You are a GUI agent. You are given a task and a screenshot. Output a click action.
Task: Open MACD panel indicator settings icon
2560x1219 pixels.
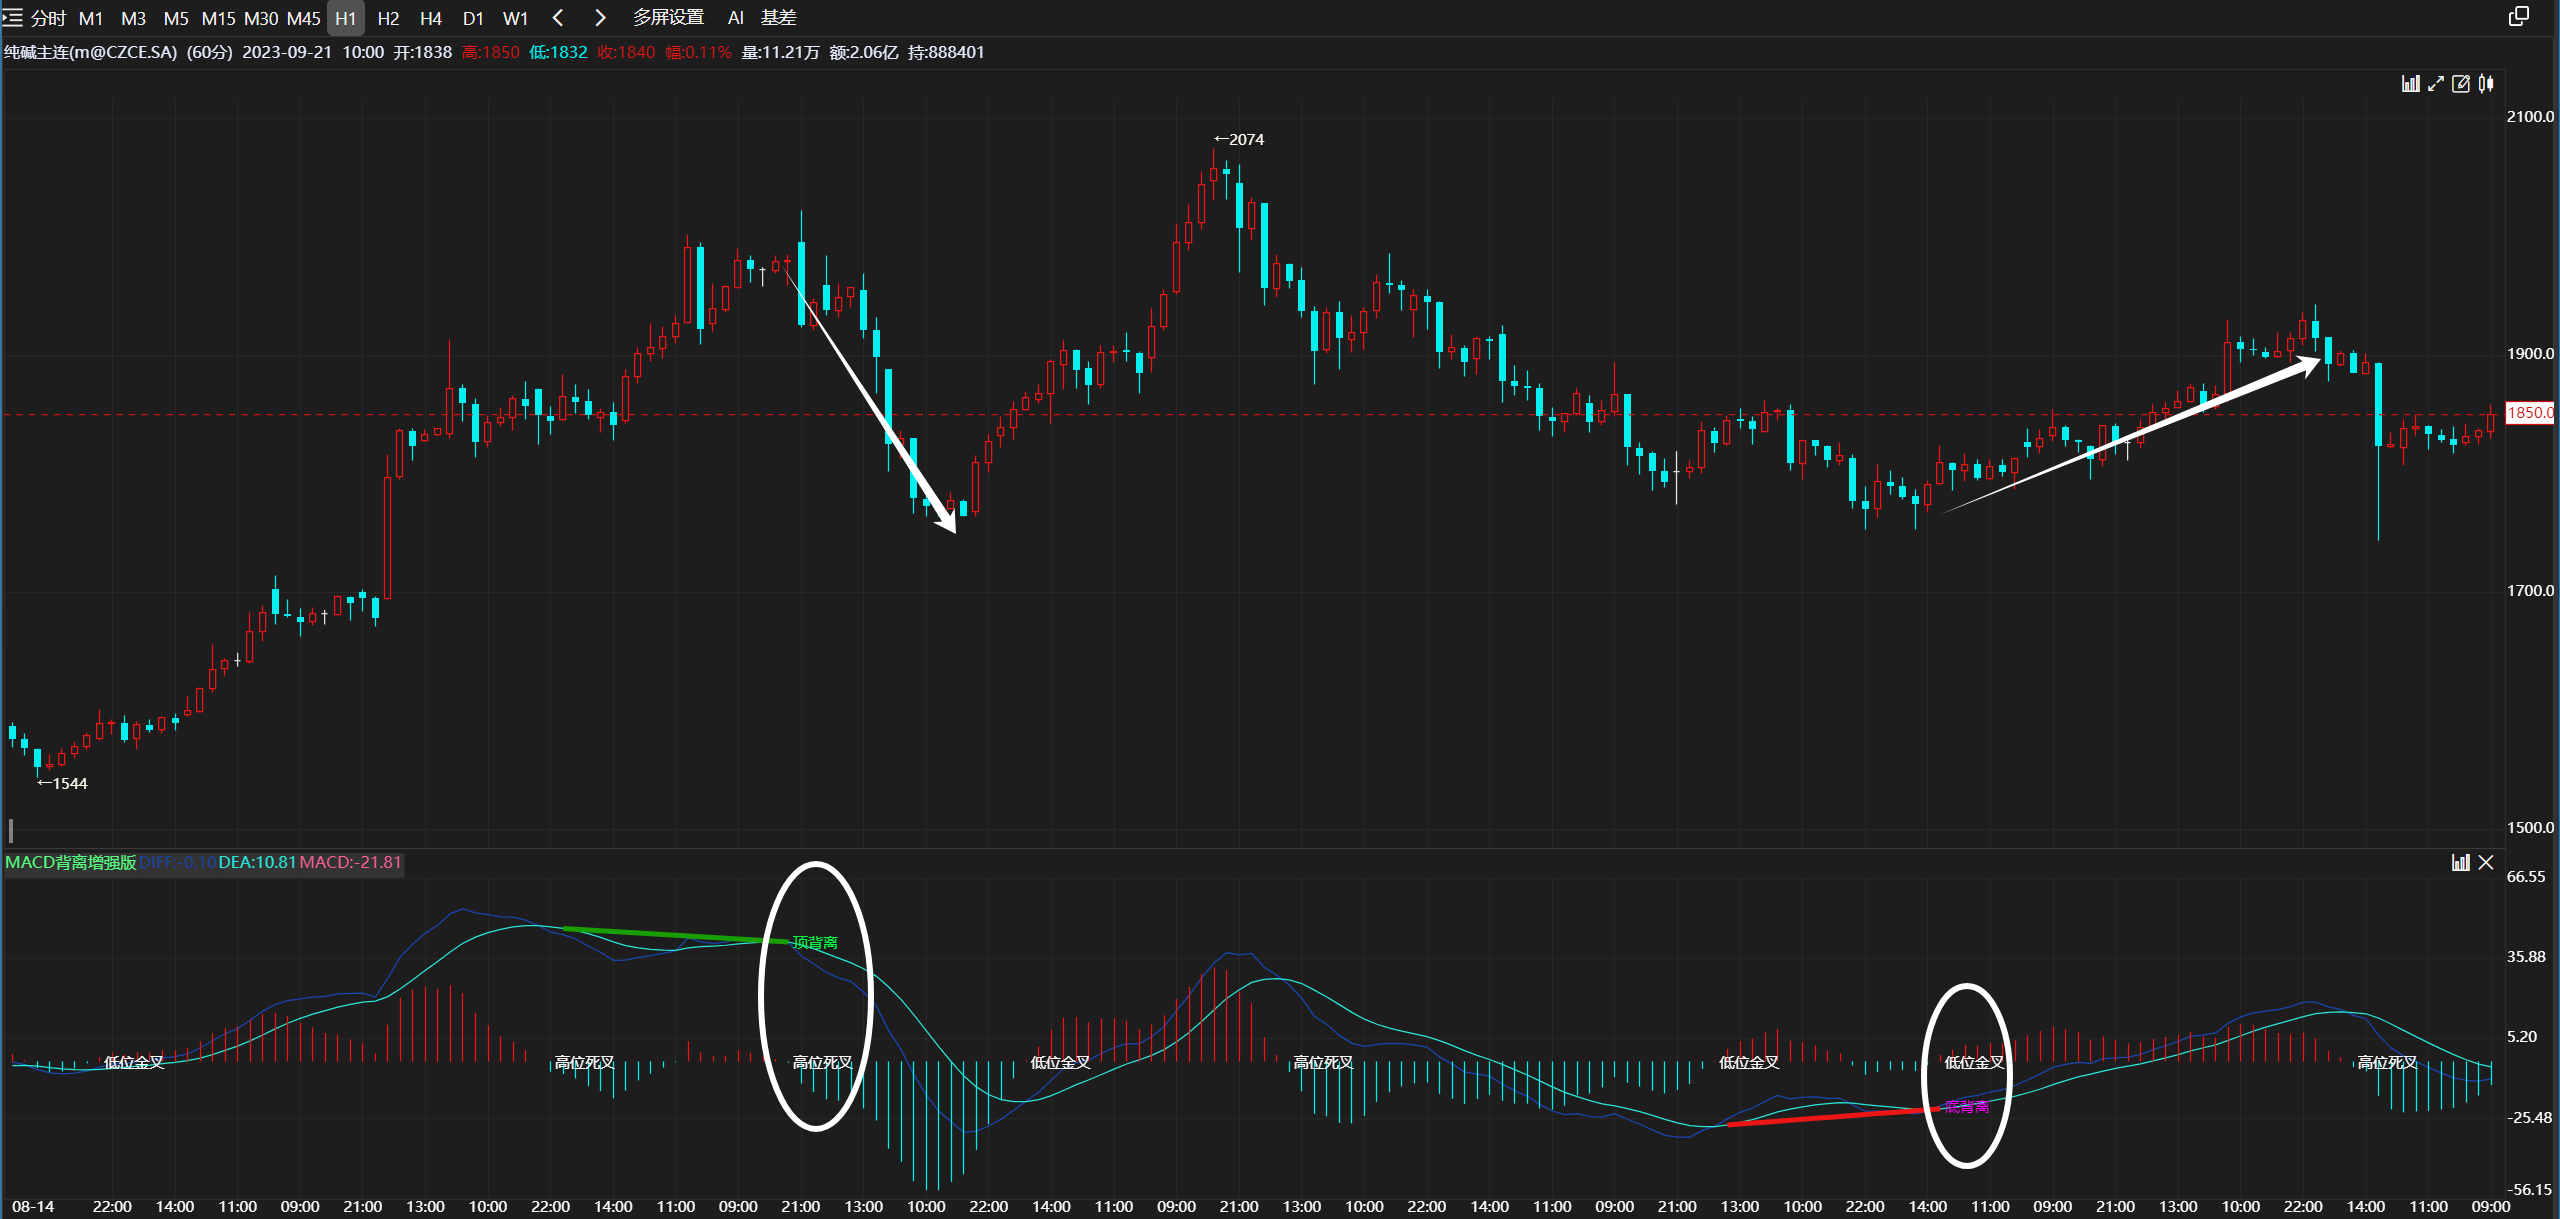point(2461,862)
